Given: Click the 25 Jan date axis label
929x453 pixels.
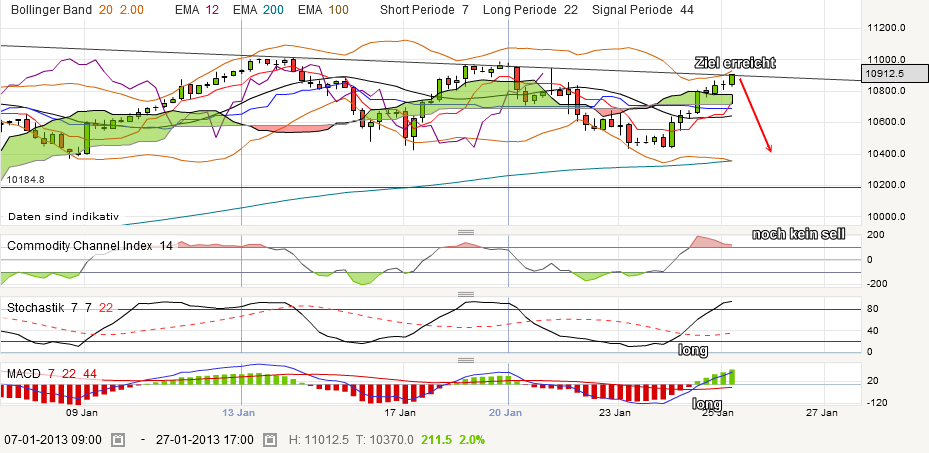Looking at the screenshot, I should coord(720,413).
